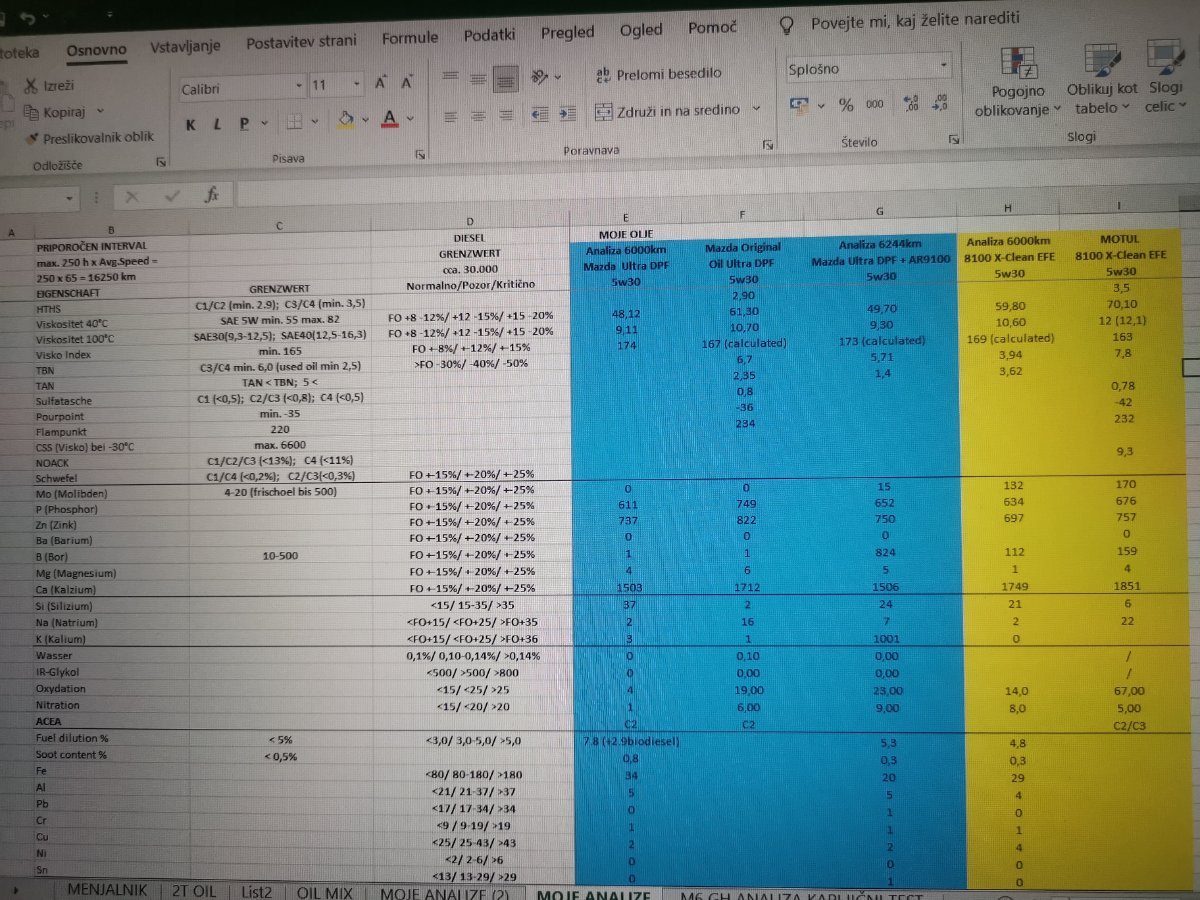Cancel the formula bar entry
The height and width of the screenshot is (900, 1200).
tap(132, 197)
